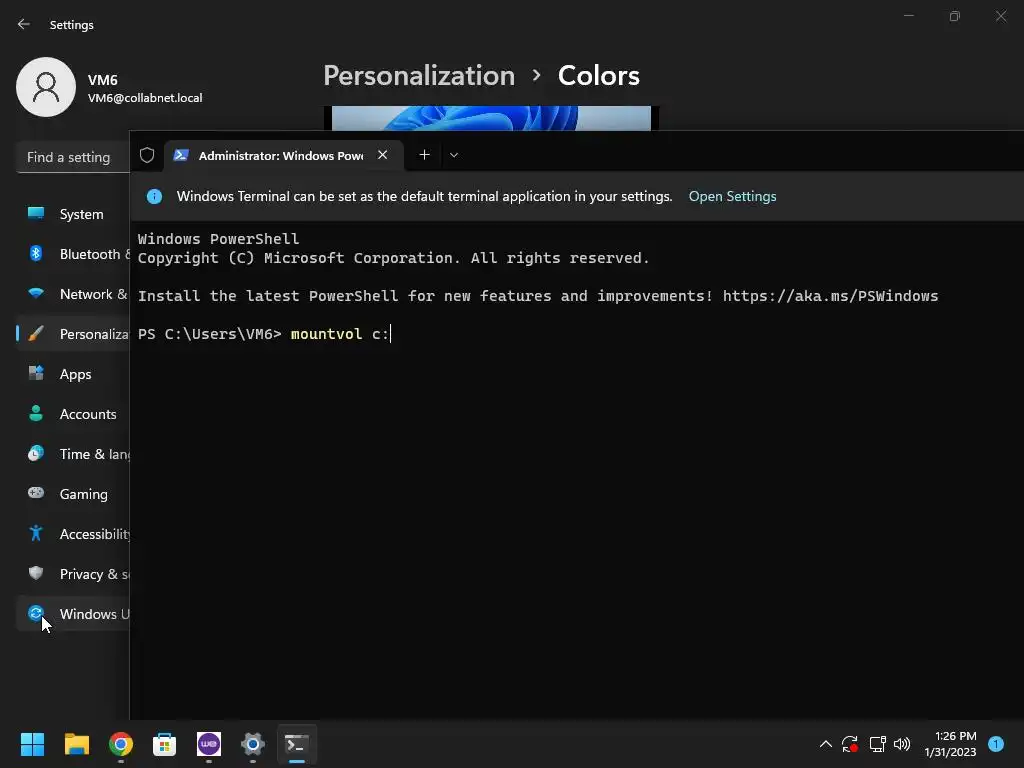Image resolution: width=1024 pixels, height=768 pixels.
Task: Open the VM6 user profile avatar
Action: point(46,87)
